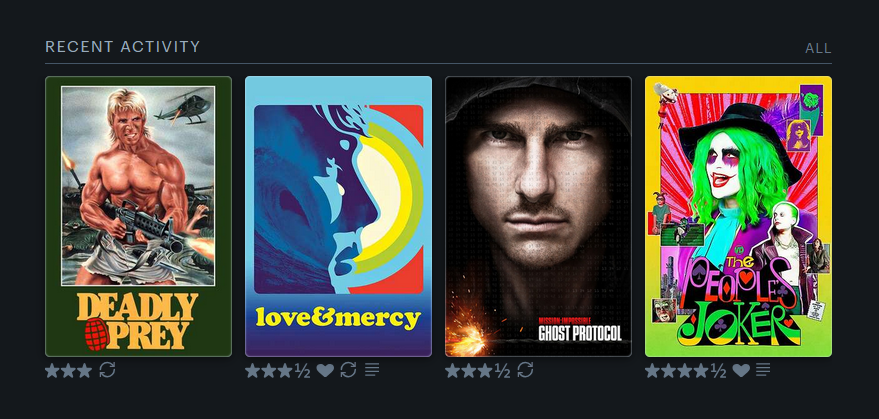Click the rewatch icon under Ghost Protocol
This screenshot has height=419, width=879.
click(x=525, y=370)
